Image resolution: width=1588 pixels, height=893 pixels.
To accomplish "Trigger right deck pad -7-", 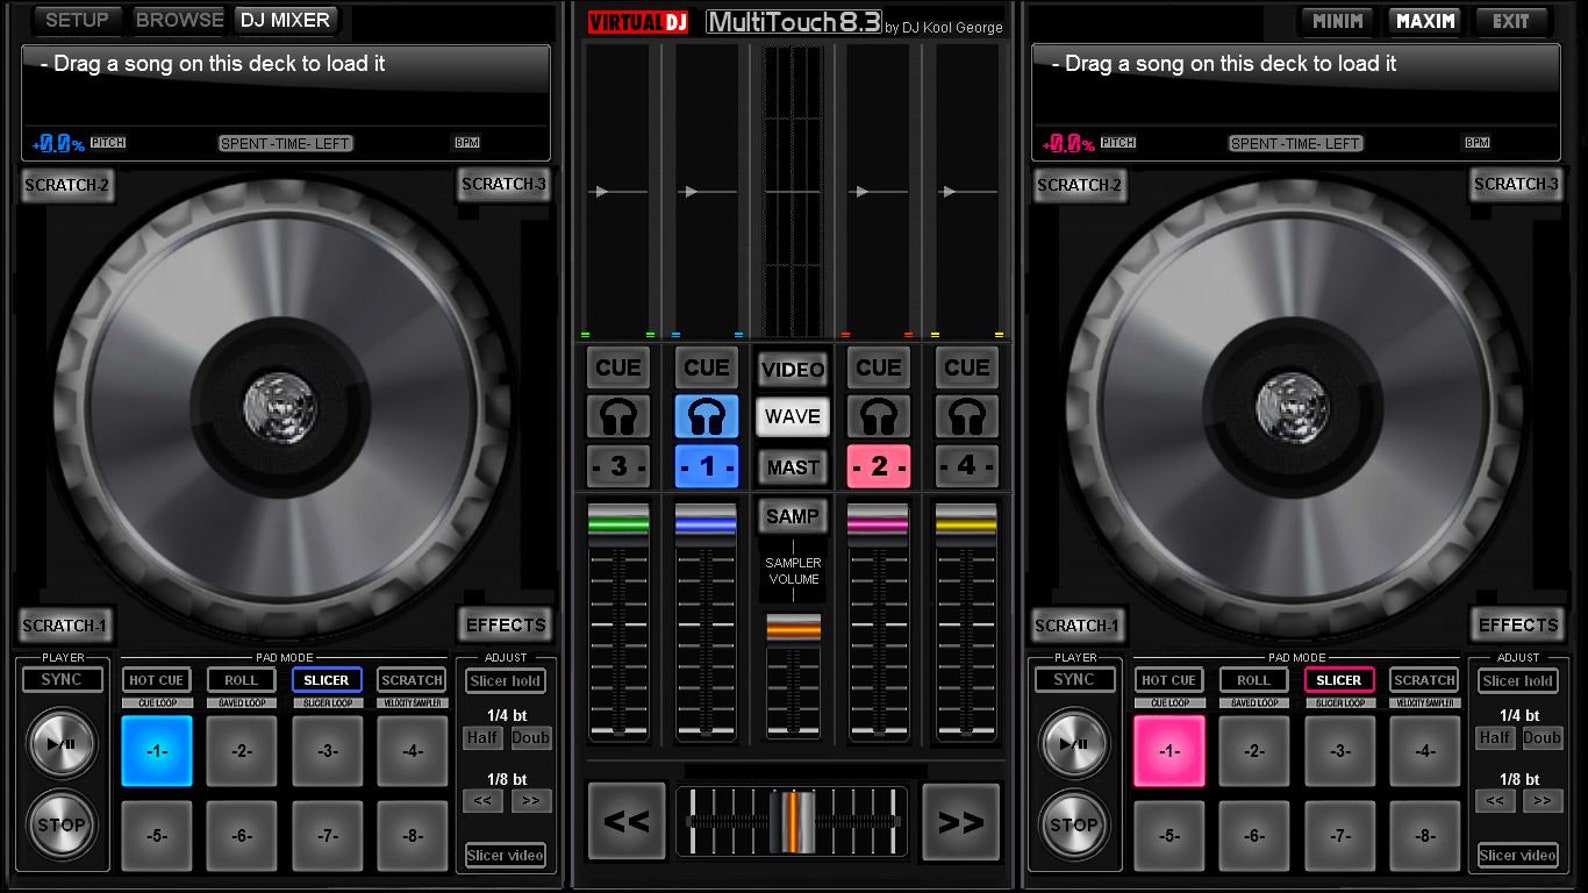I will pyautogui.click(x=1340, y=836).
